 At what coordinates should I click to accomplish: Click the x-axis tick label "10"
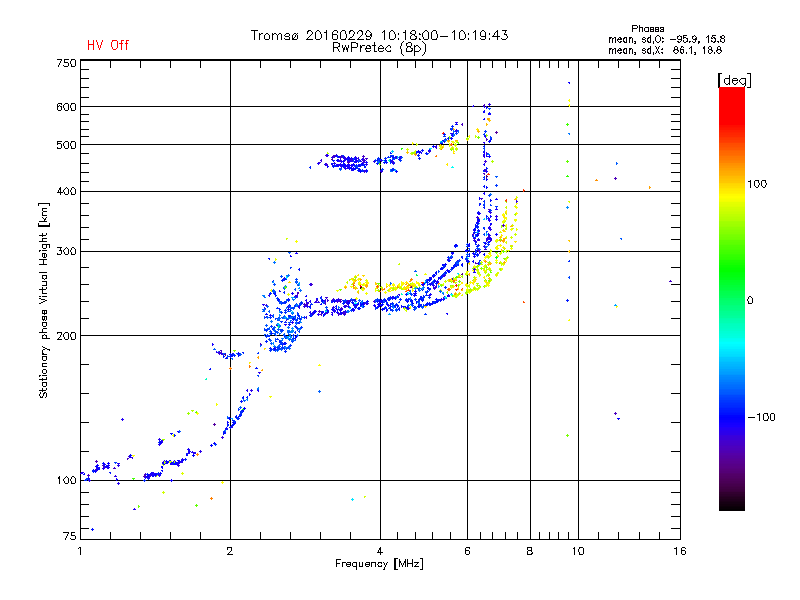point(578,551)
